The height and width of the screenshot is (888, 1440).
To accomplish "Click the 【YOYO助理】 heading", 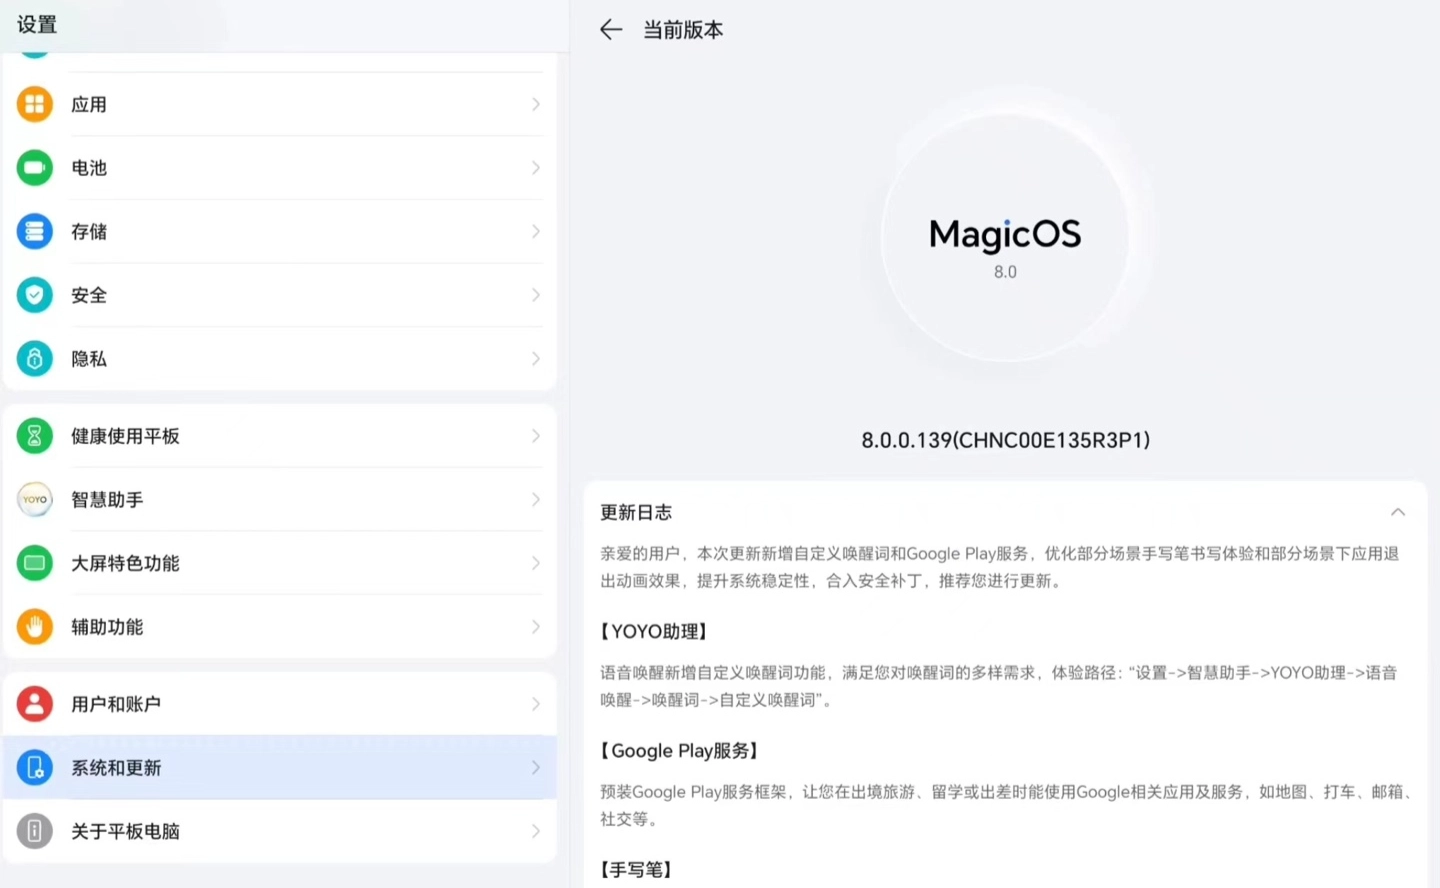I will tap(655, 631).
